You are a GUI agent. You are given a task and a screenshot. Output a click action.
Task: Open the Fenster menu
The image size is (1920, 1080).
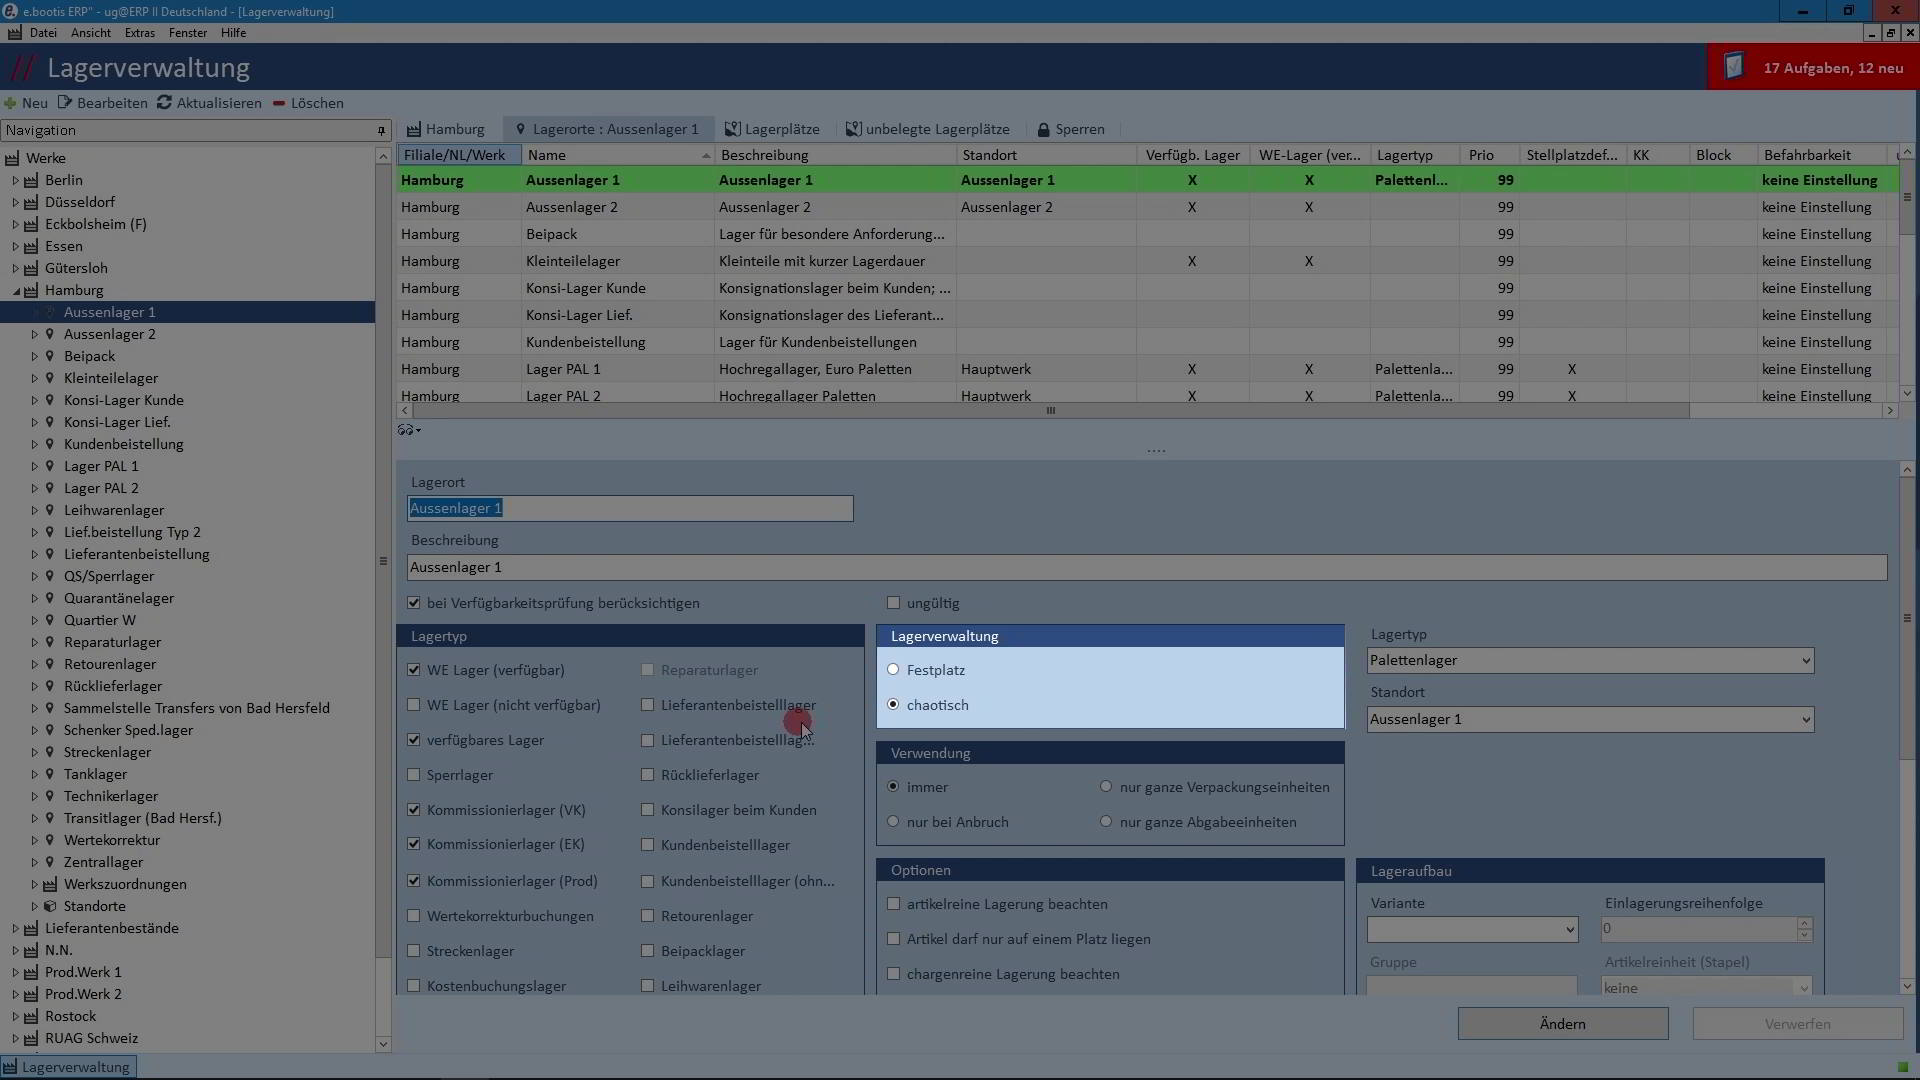point(188,33)
